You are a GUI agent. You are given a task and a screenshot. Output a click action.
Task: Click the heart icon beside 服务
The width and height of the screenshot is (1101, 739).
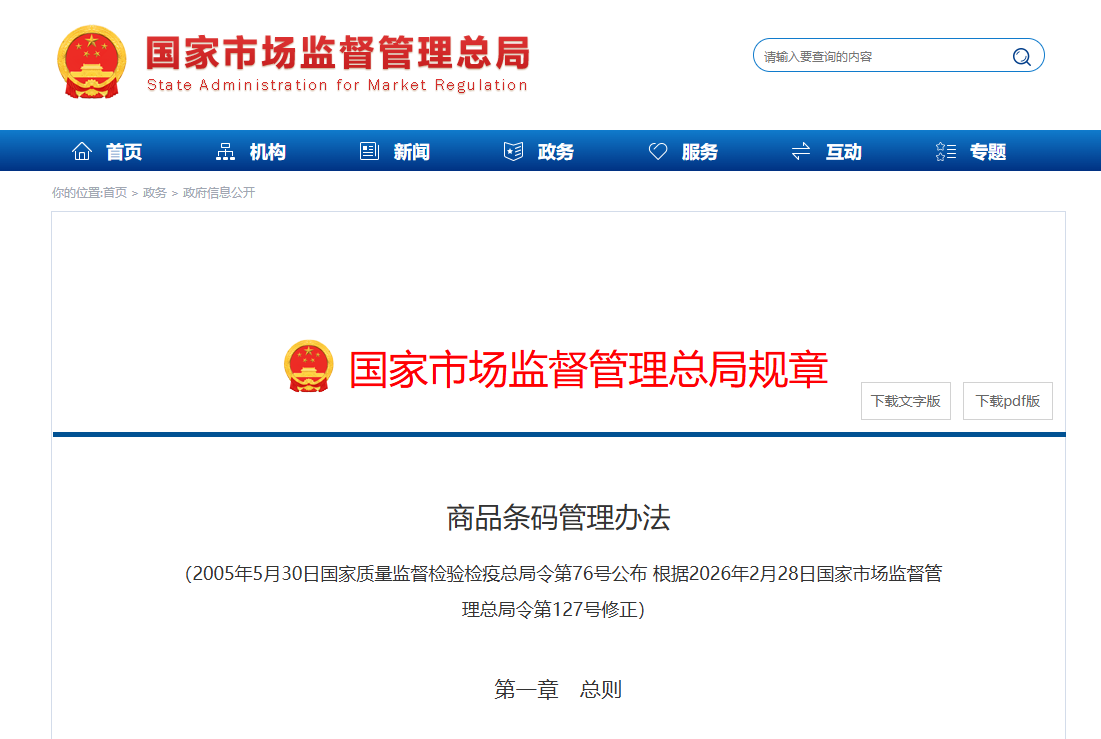[658, 151]
